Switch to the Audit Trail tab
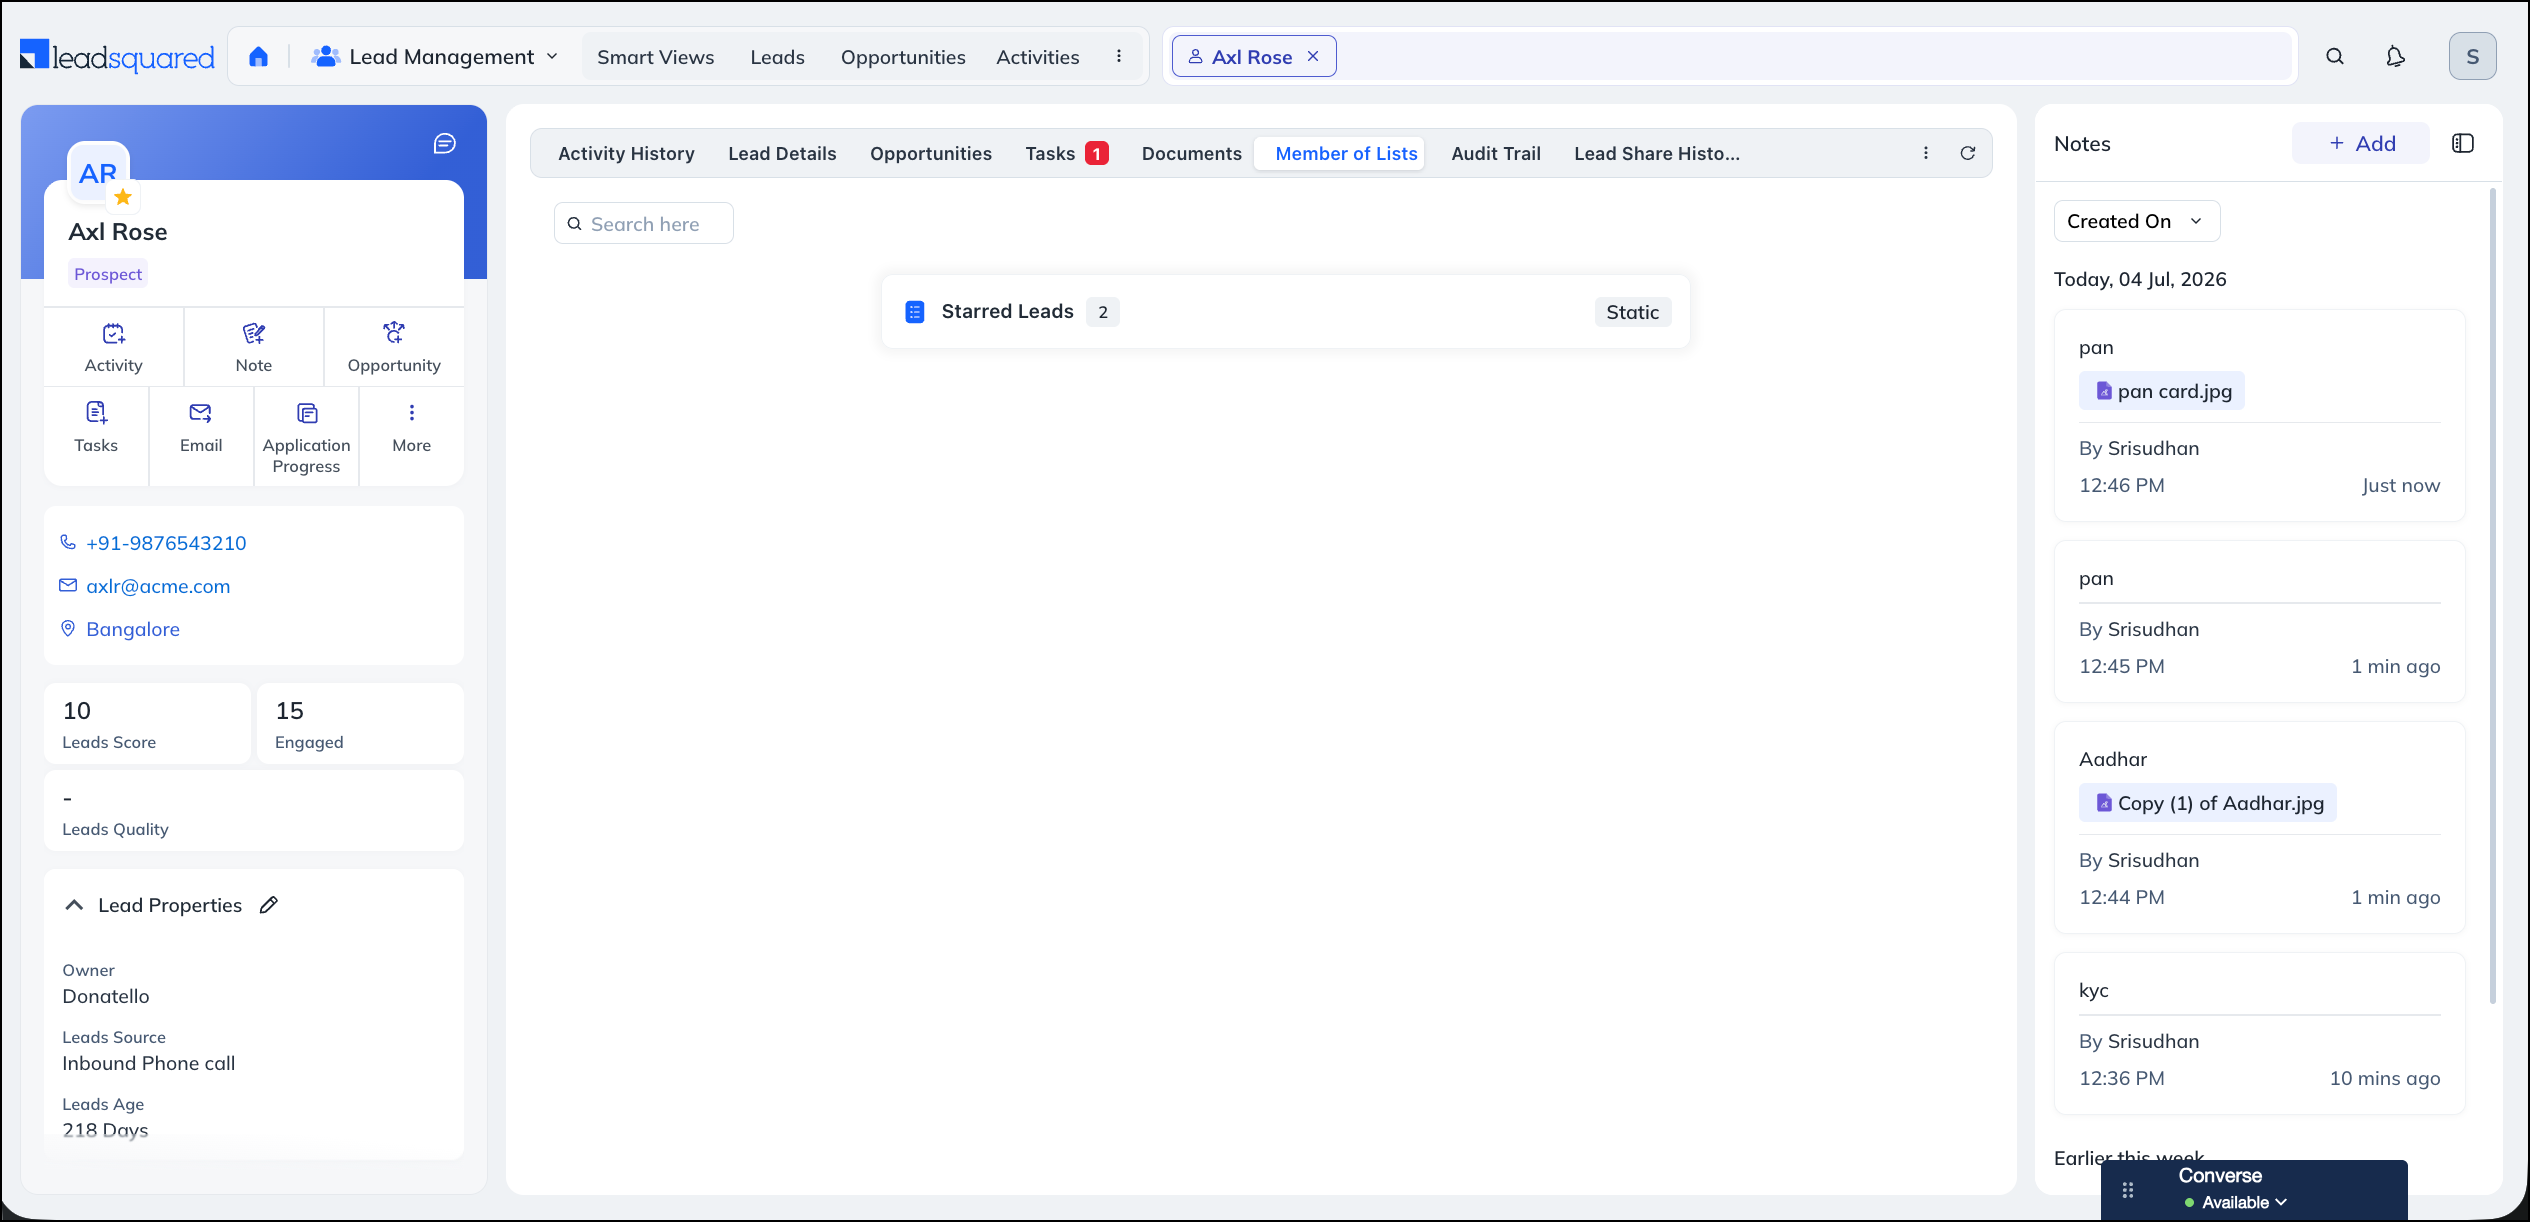 (1495, 153)
